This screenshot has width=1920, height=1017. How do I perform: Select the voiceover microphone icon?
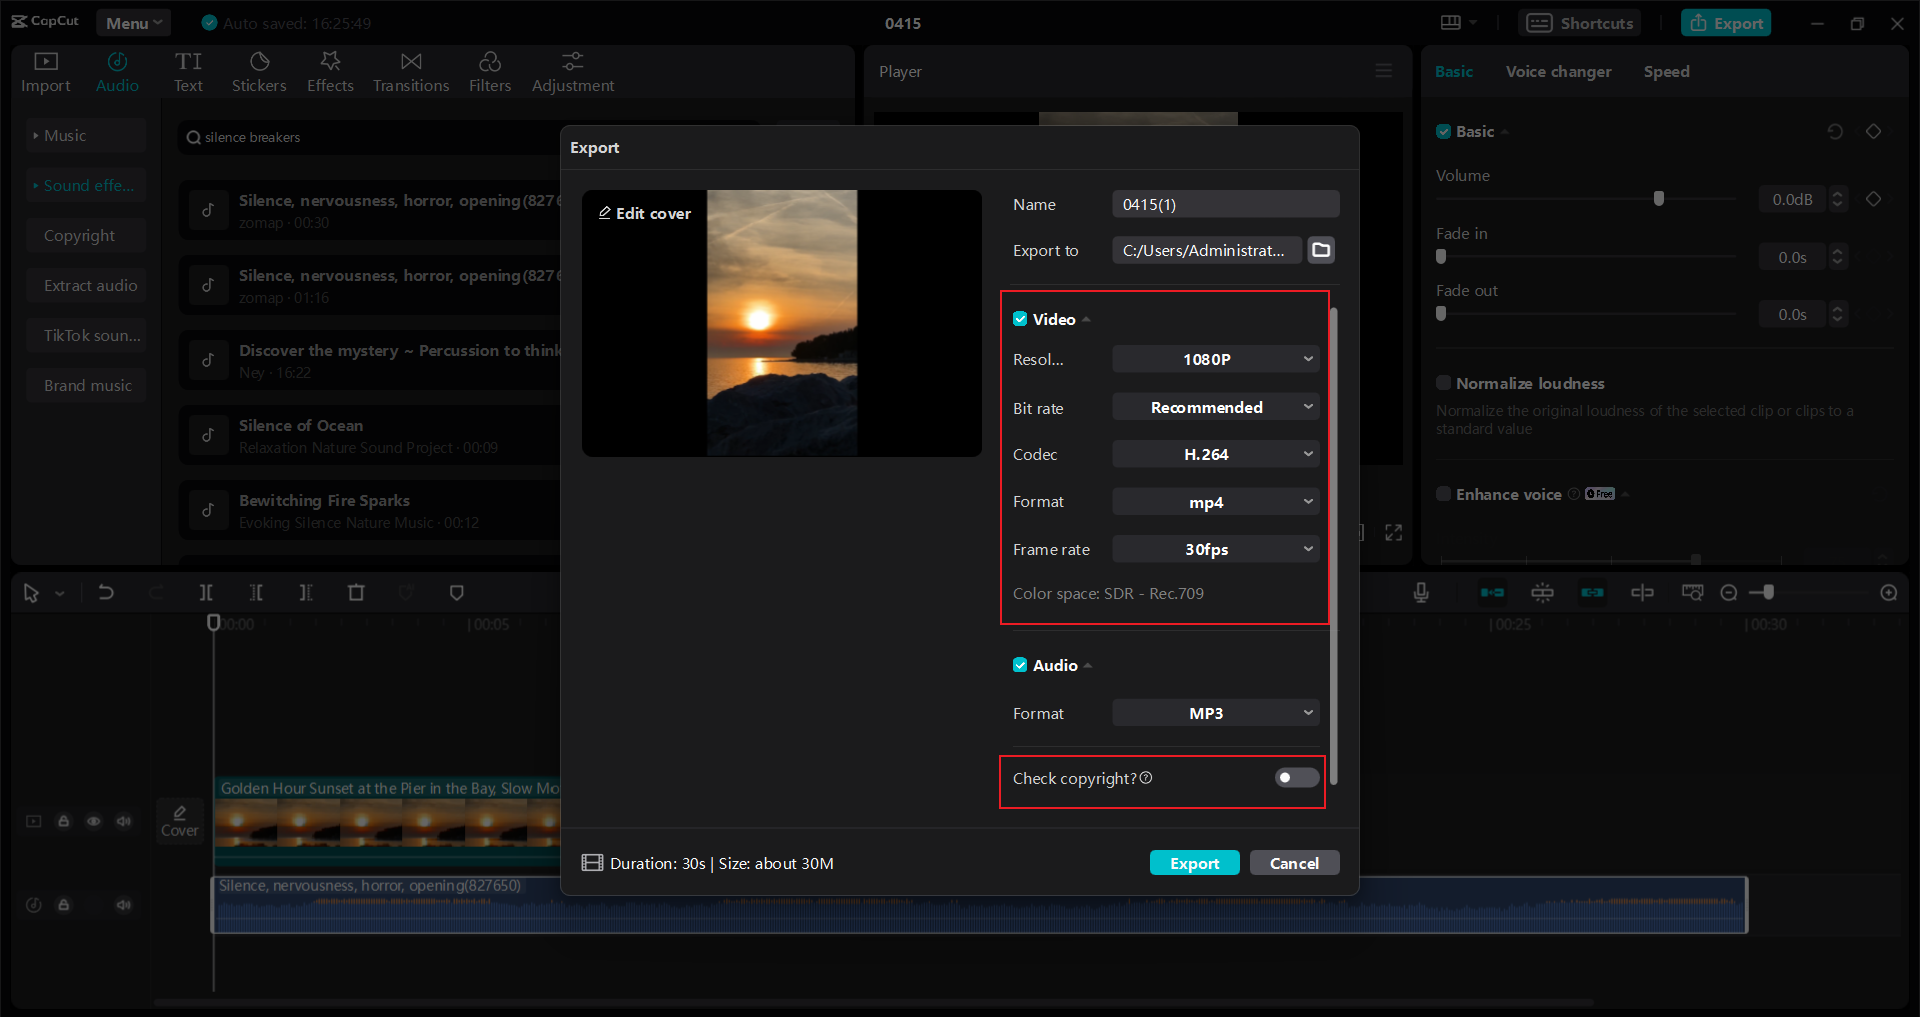1421,592
